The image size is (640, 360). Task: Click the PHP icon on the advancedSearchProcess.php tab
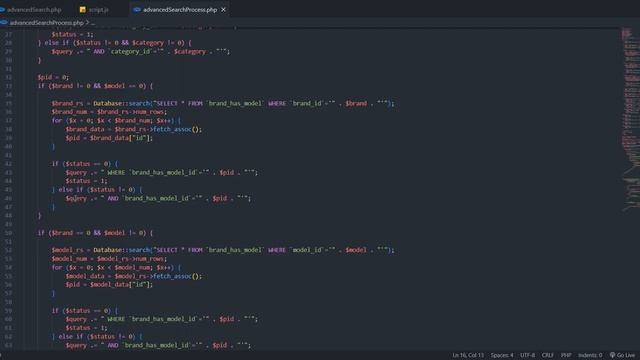[x=137, y=9]
